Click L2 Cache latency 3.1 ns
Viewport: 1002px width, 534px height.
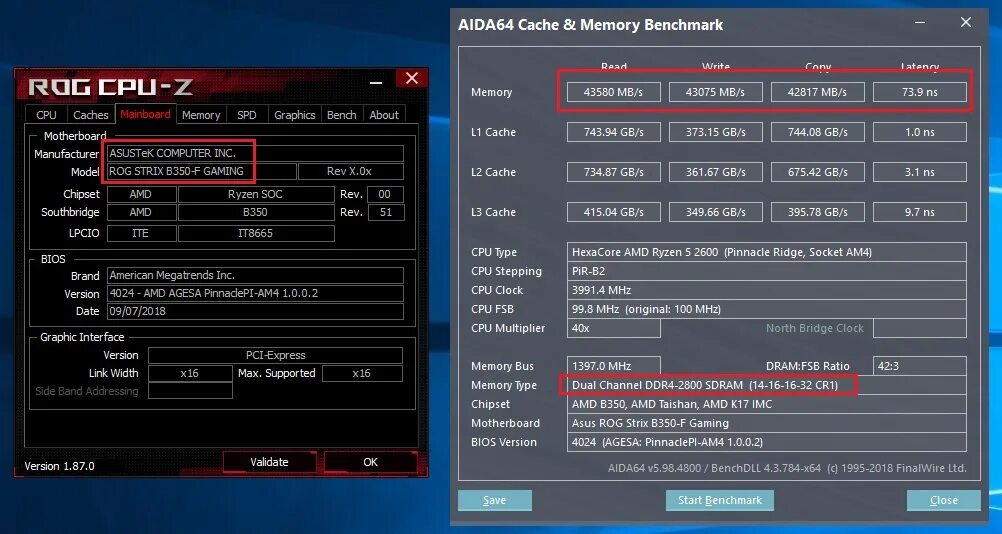[920, 172]
